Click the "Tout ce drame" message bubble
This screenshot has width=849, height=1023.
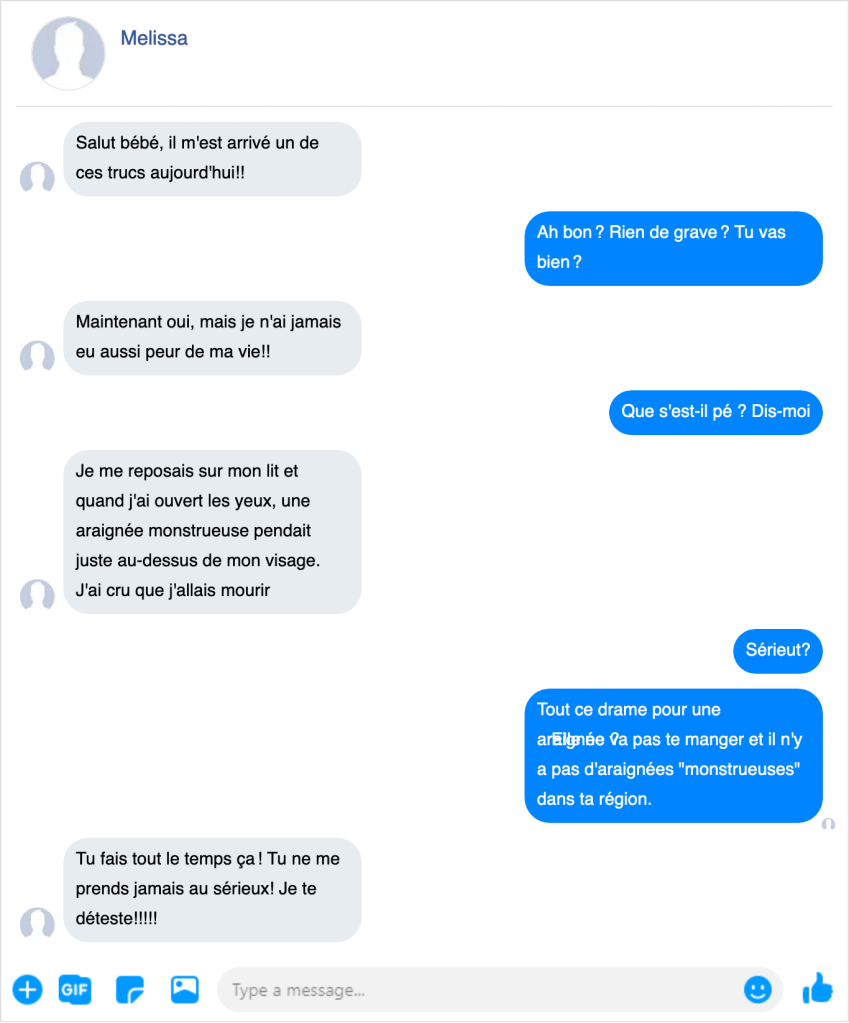673,755
